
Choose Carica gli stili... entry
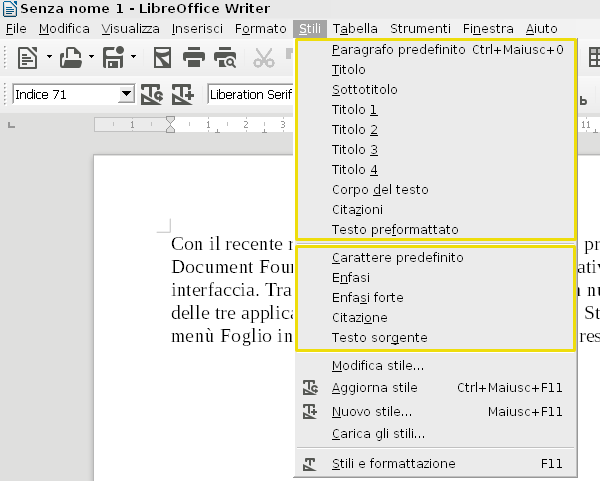pos(435,434)
